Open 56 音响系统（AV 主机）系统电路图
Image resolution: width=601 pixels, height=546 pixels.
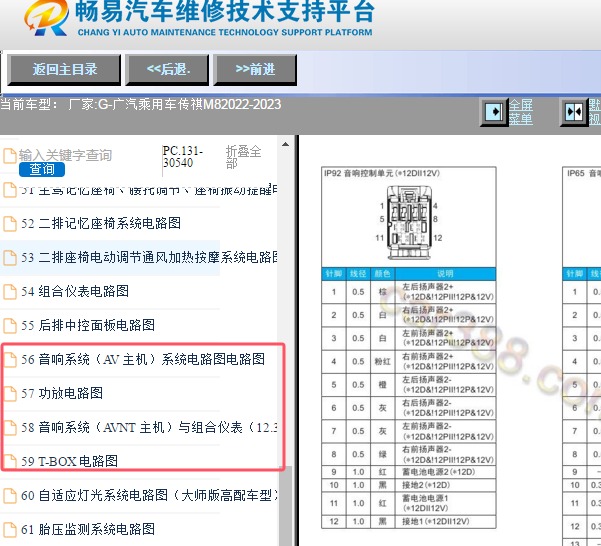click(x=143, y=359)
